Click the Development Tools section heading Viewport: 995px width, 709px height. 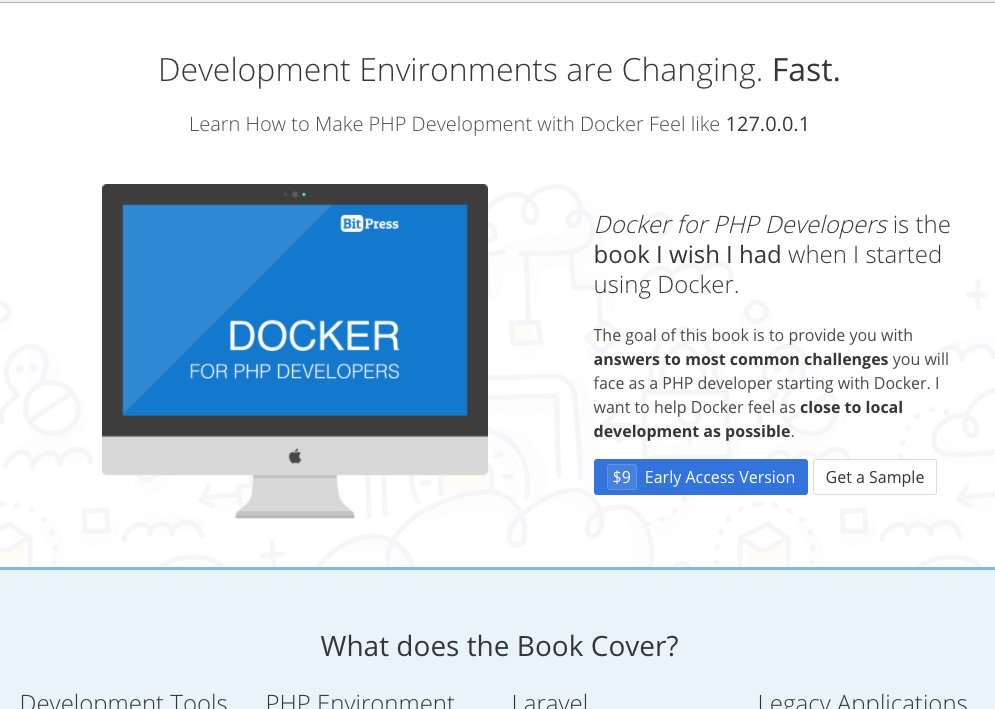tap(124, 700)
